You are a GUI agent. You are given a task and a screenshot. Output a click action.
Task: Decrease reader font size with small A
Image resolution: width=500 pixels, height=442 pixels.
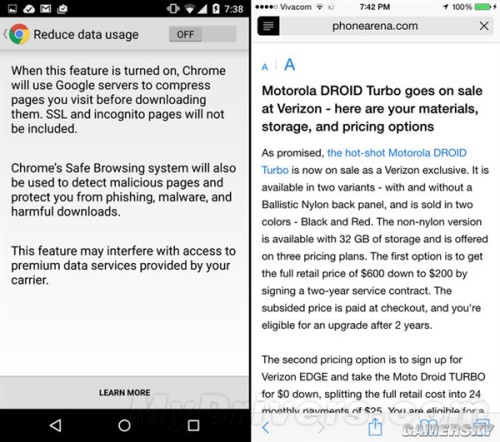click(x=265, y=67)
